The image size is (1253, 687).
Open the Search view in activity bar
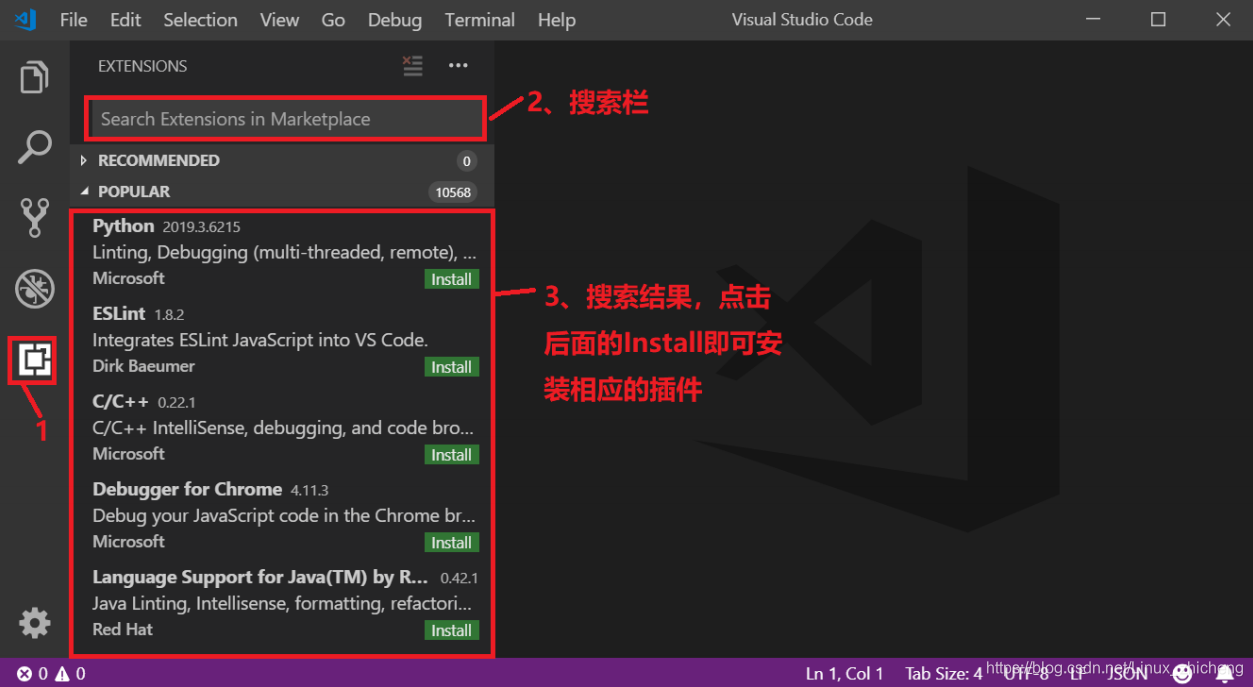pyautogui.click(x=34, y=147)
